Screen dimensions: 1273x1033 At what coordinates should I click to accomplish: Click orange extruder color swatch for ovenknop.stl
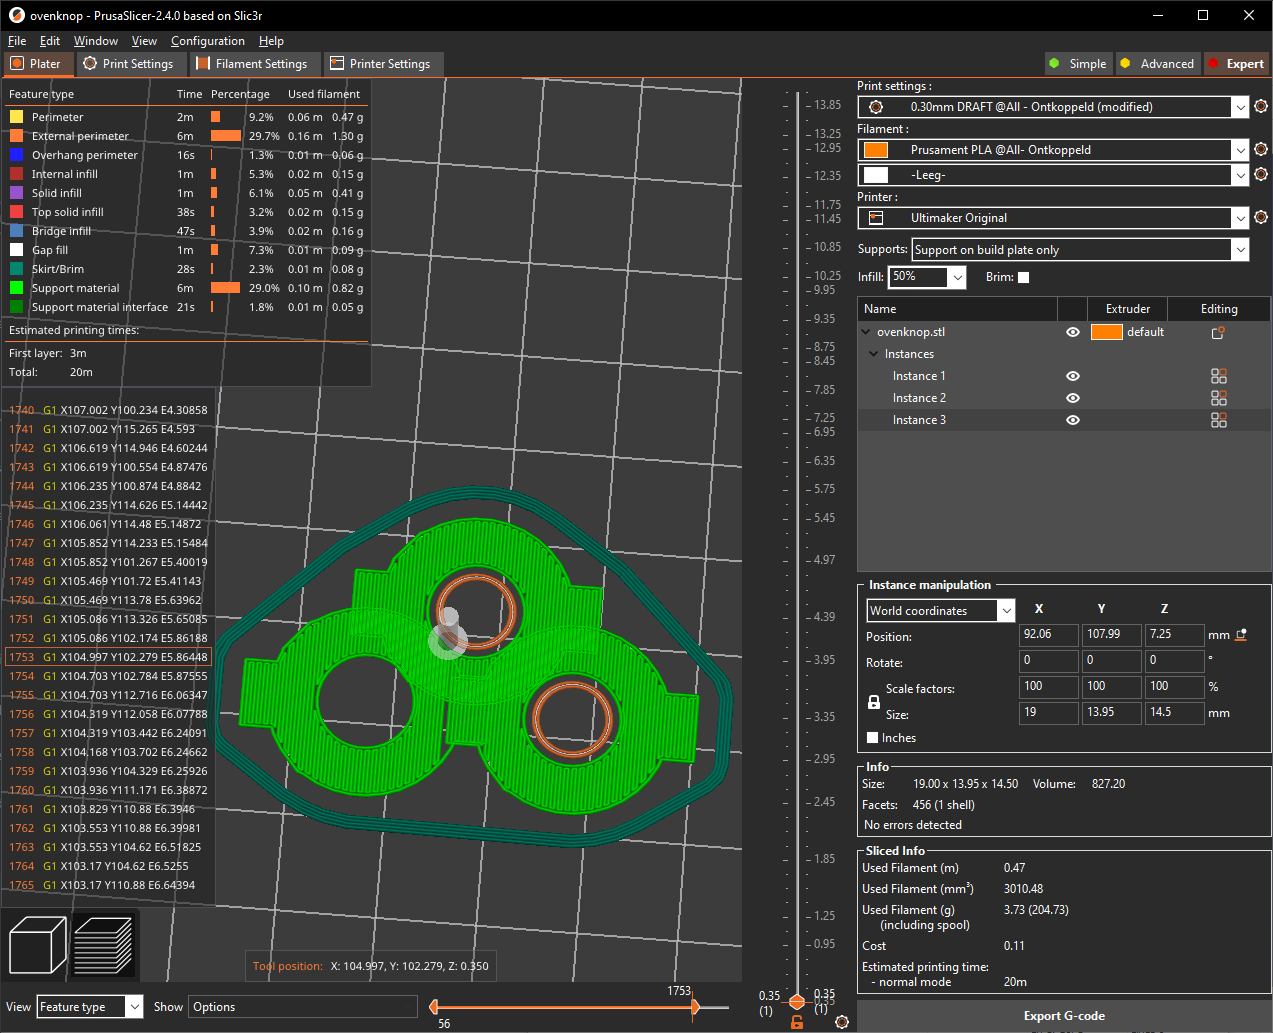tap(1106, 332)
